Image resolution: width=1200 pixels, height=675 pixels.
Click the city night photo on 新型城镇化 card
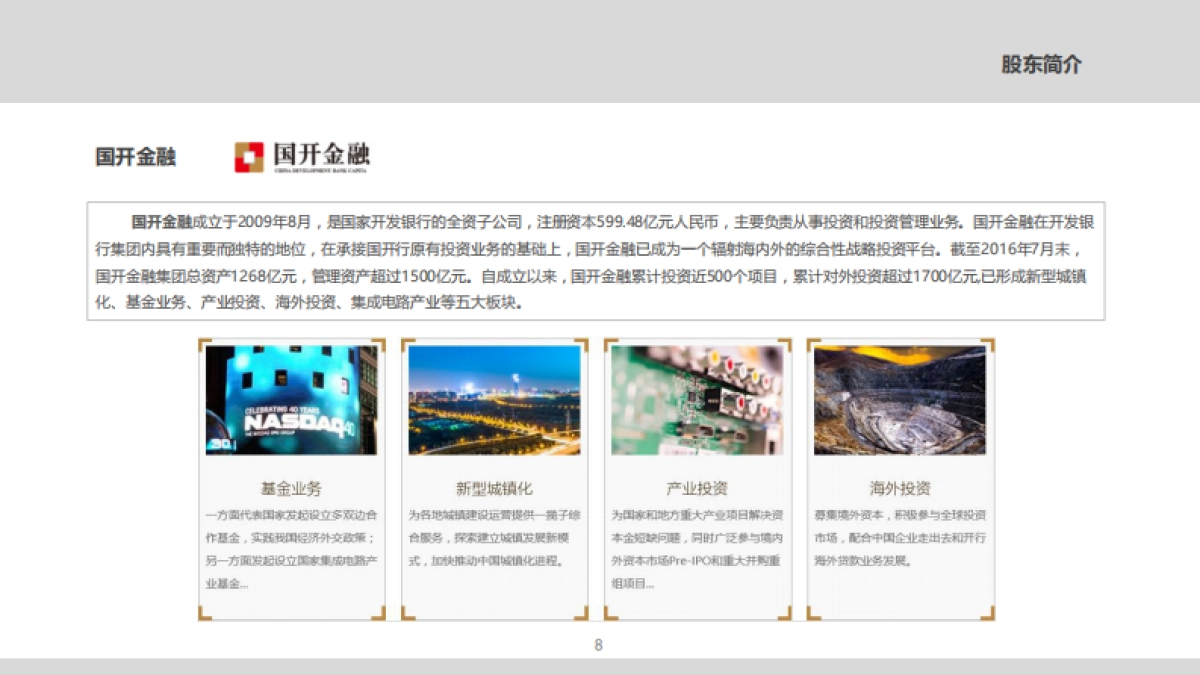(x=494, y=400)
